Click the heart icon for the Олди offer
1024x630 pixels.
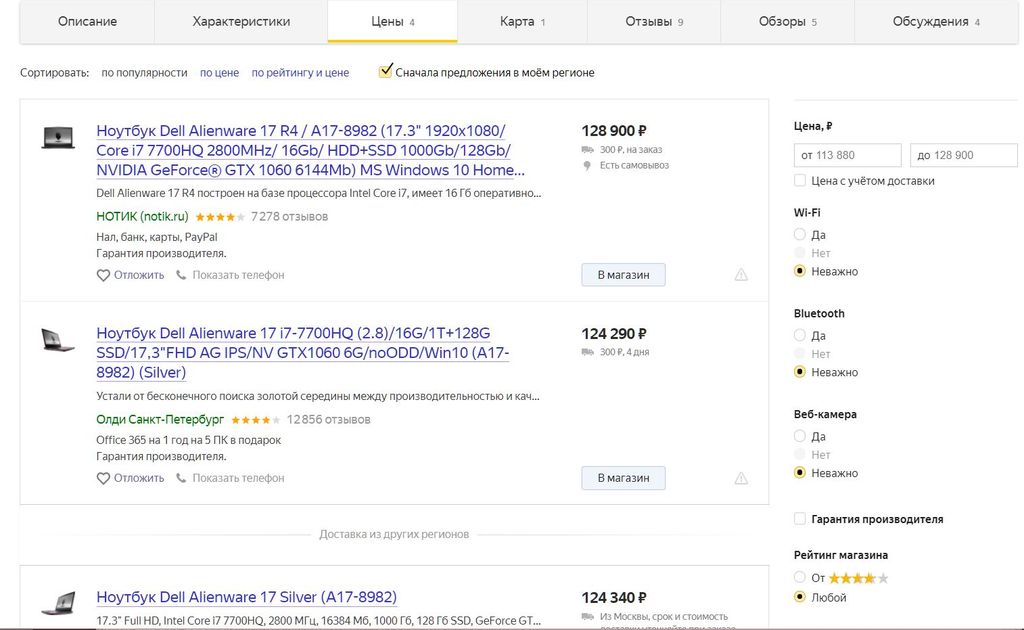pyautogui.click(x=103, y=479)
